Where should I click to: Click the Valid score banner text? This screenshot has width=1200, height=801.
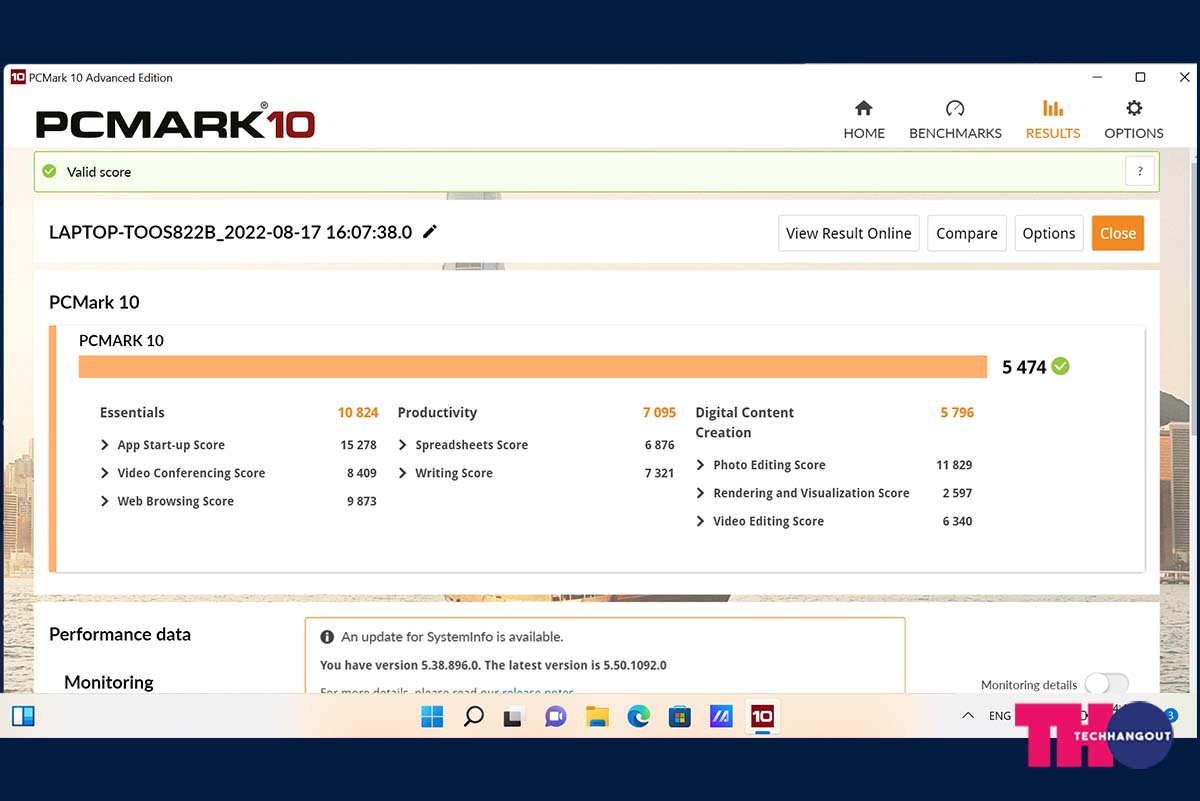click(x=99, y=172)
